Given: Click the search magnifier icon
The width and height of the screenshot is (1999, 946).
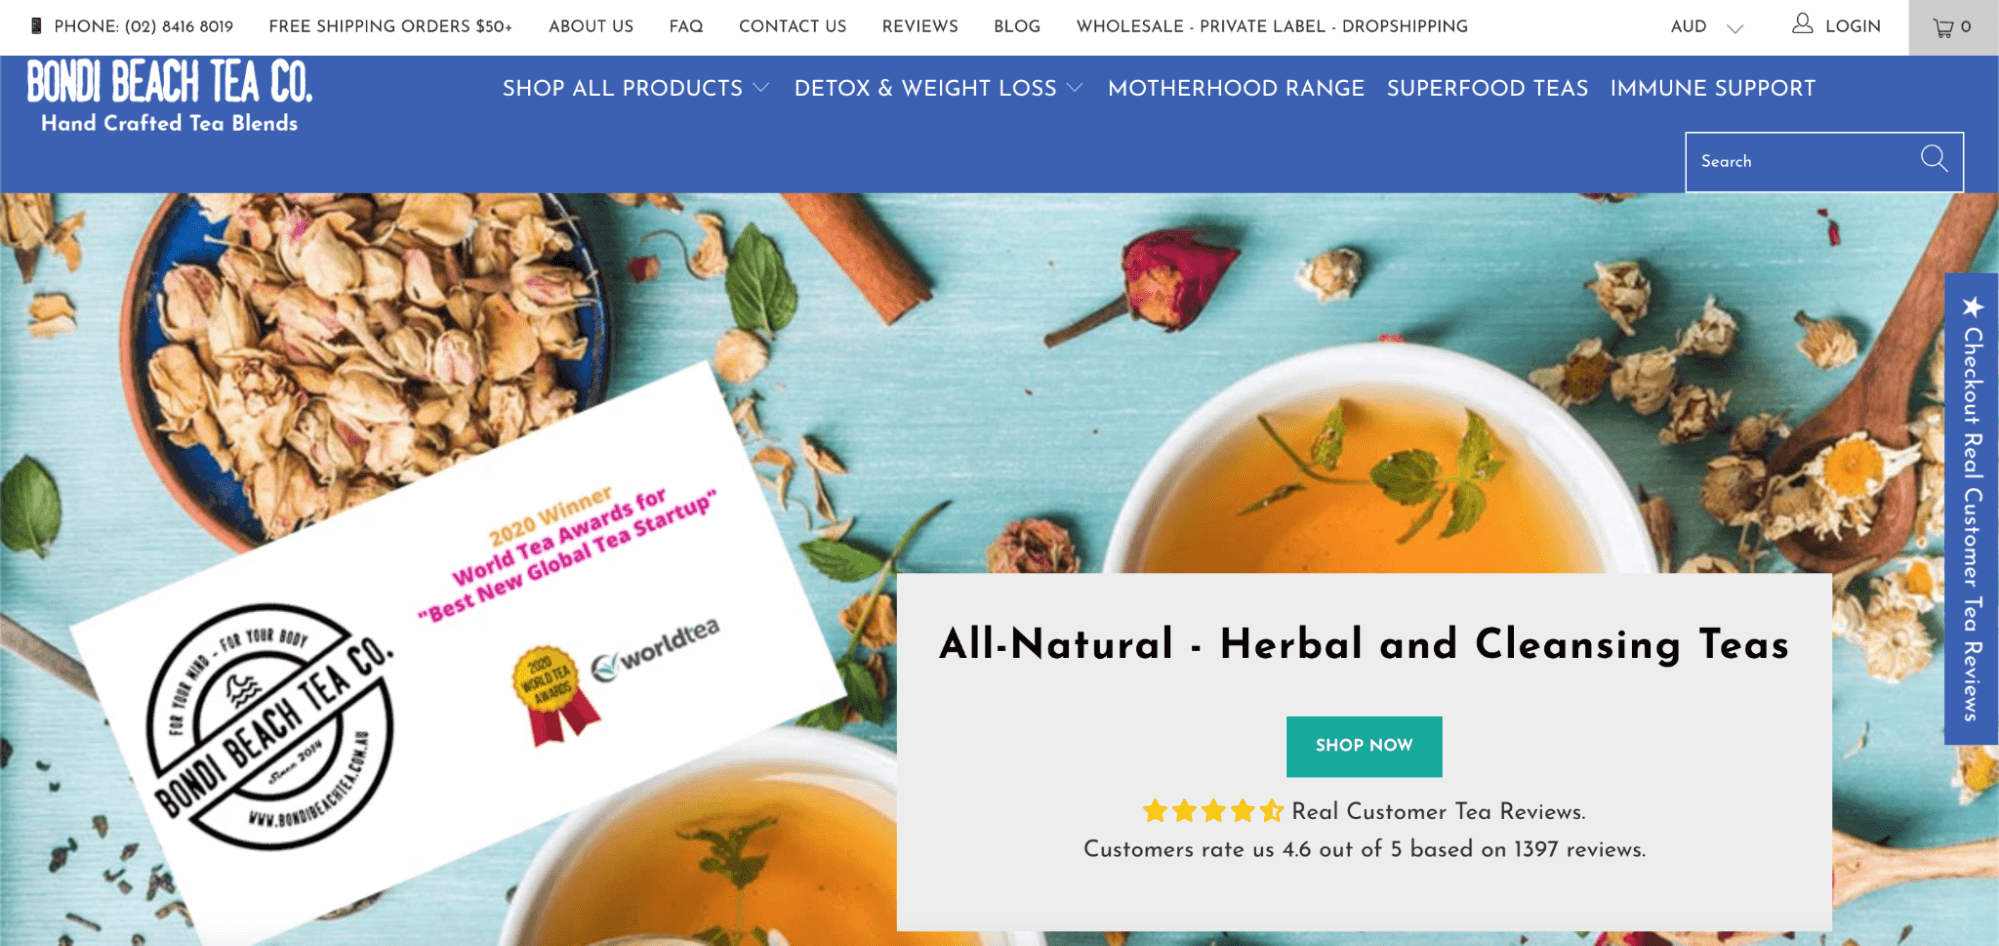Looking at the screenshot, I should tap(1934, 158).
